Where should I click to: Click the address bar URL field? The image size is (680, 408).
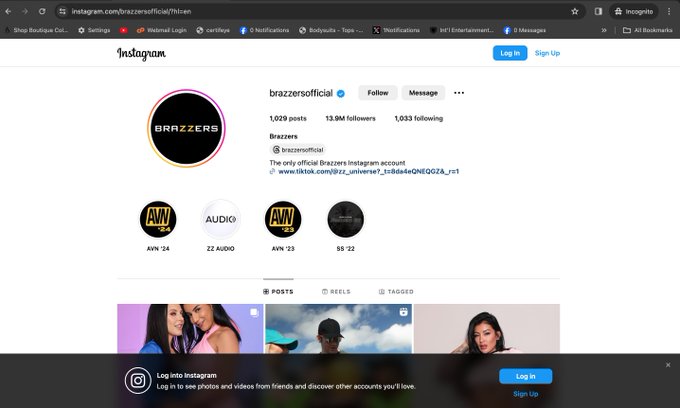pyautogui.click(x=319, y=11)
